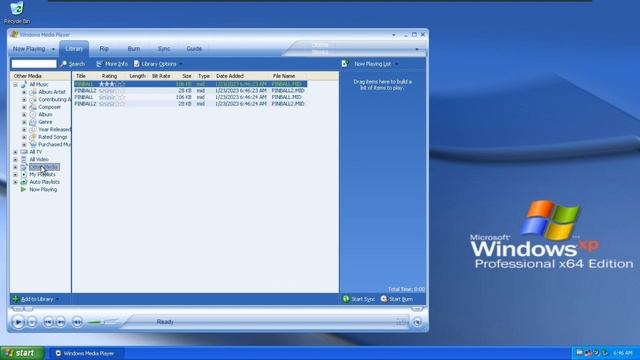The width and height of the screenshot is (640, 360).
Task: Switch to the Burn tab
Action: (133, 49)
